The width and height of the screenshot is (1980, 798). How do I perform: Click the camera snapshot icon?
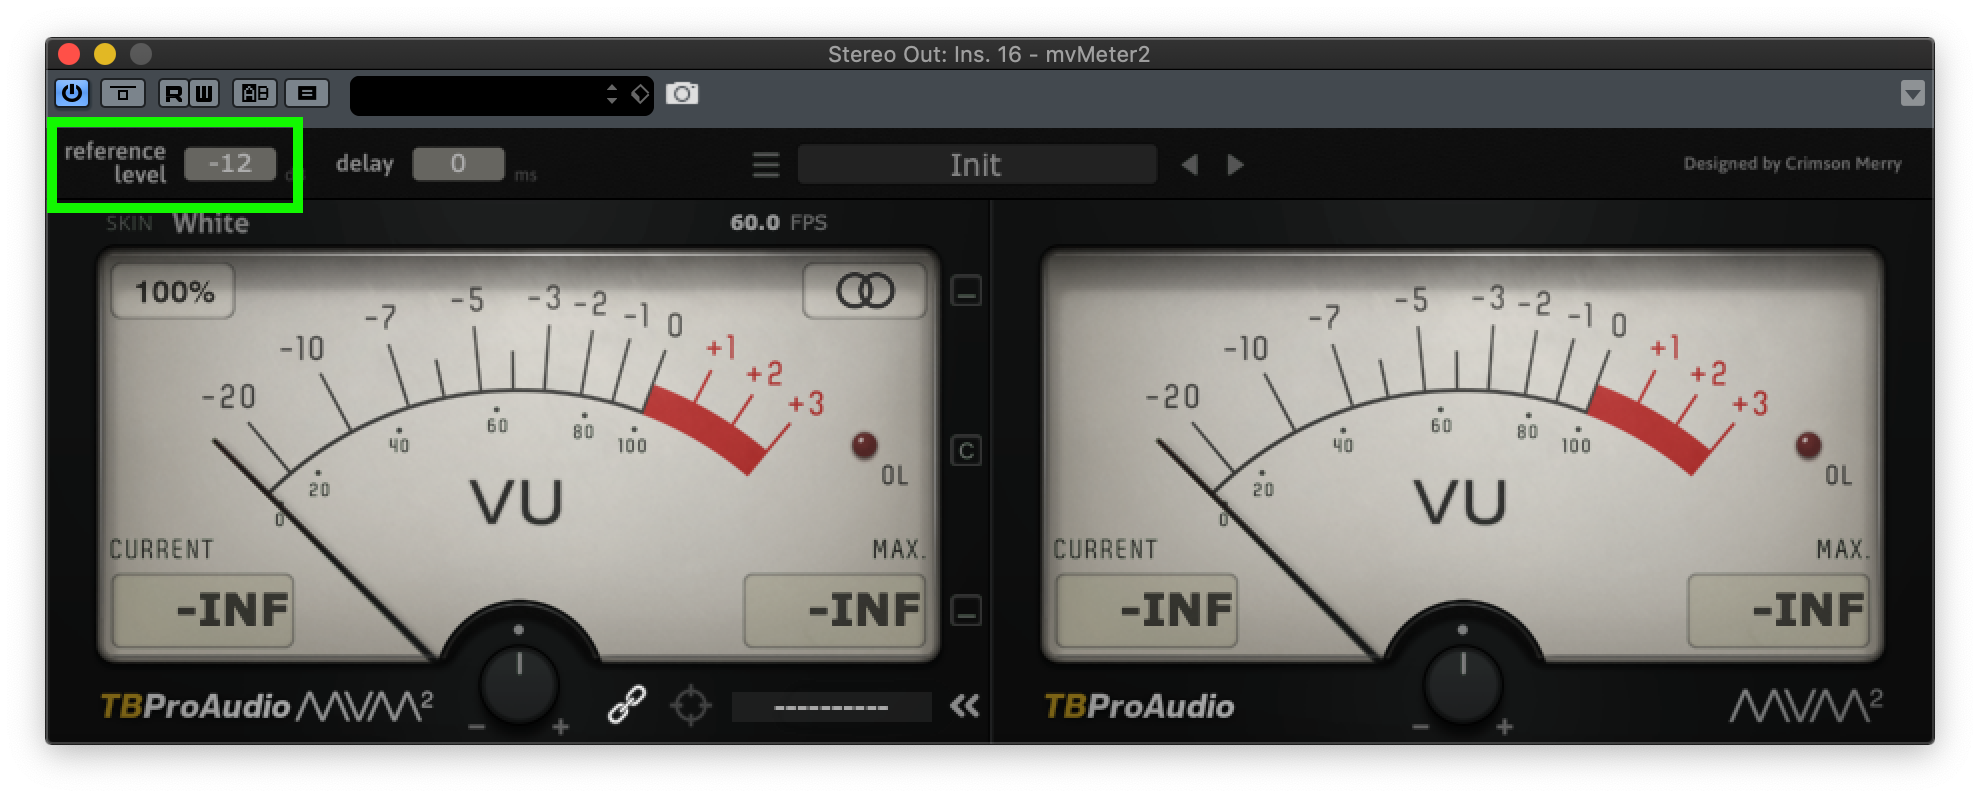tap(682, 94)
